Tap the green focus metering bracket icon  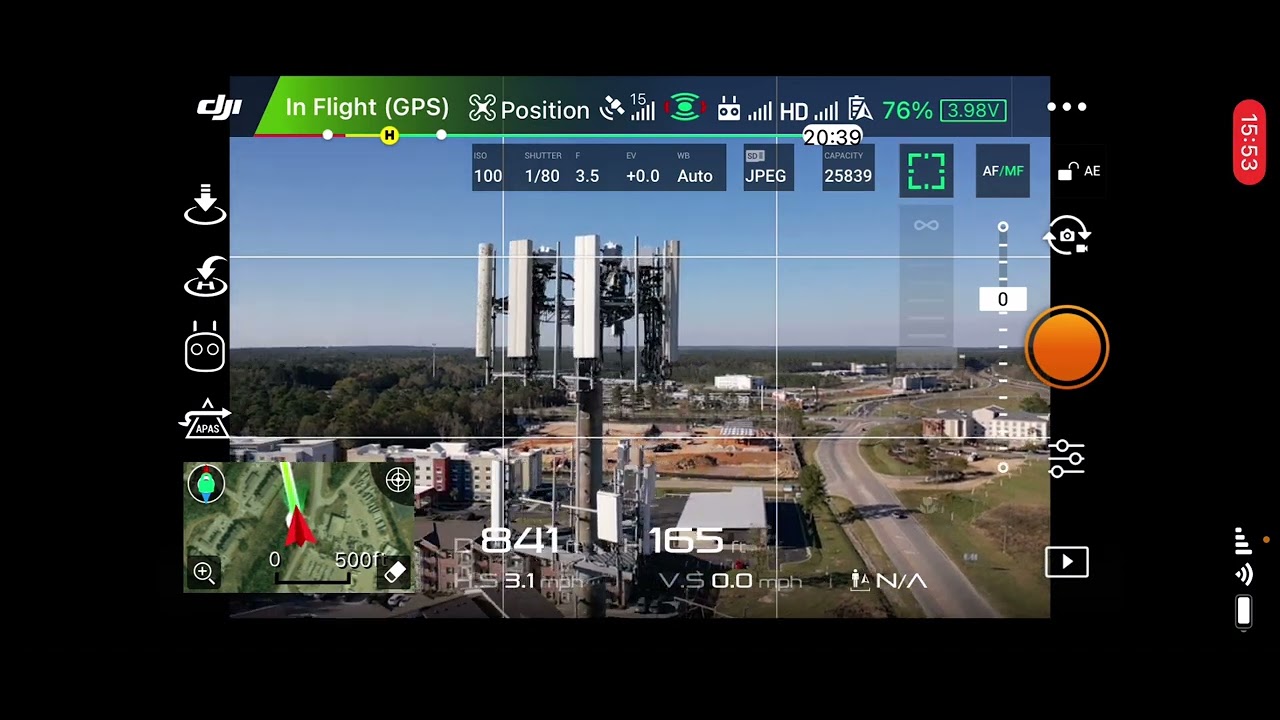[x=926, y=171]
